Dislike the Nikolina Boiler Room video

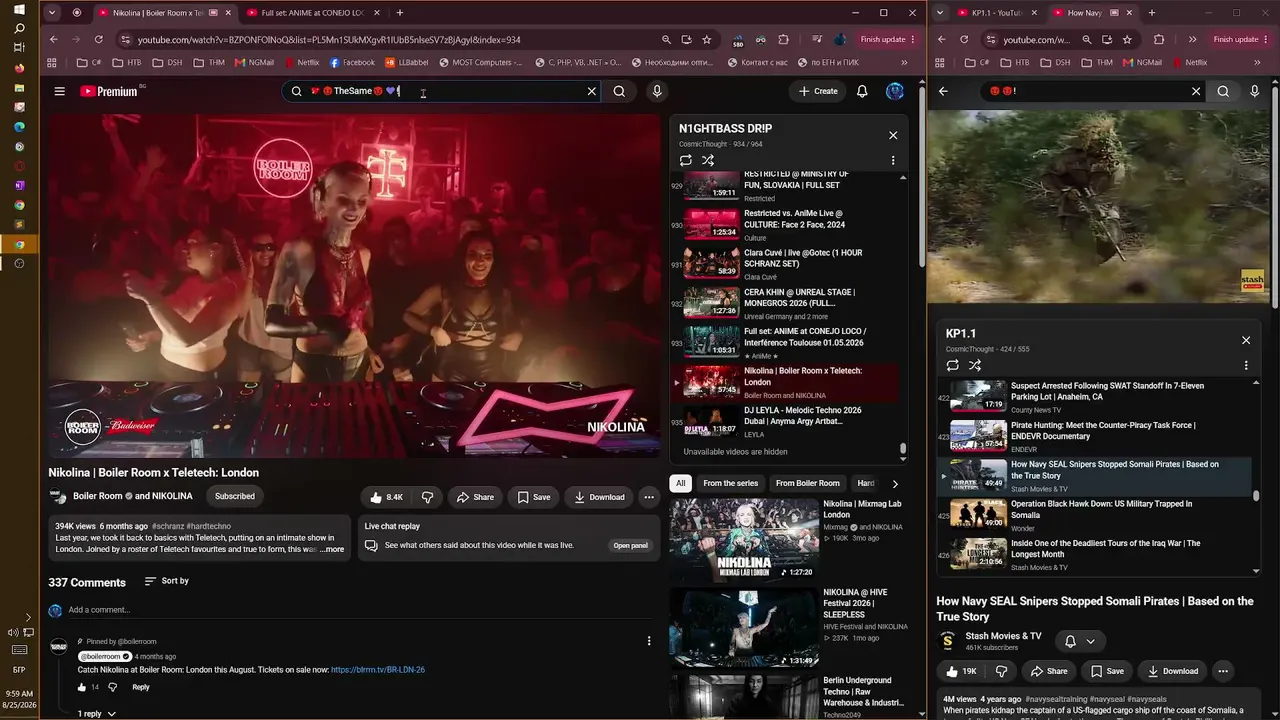[427, 497]
